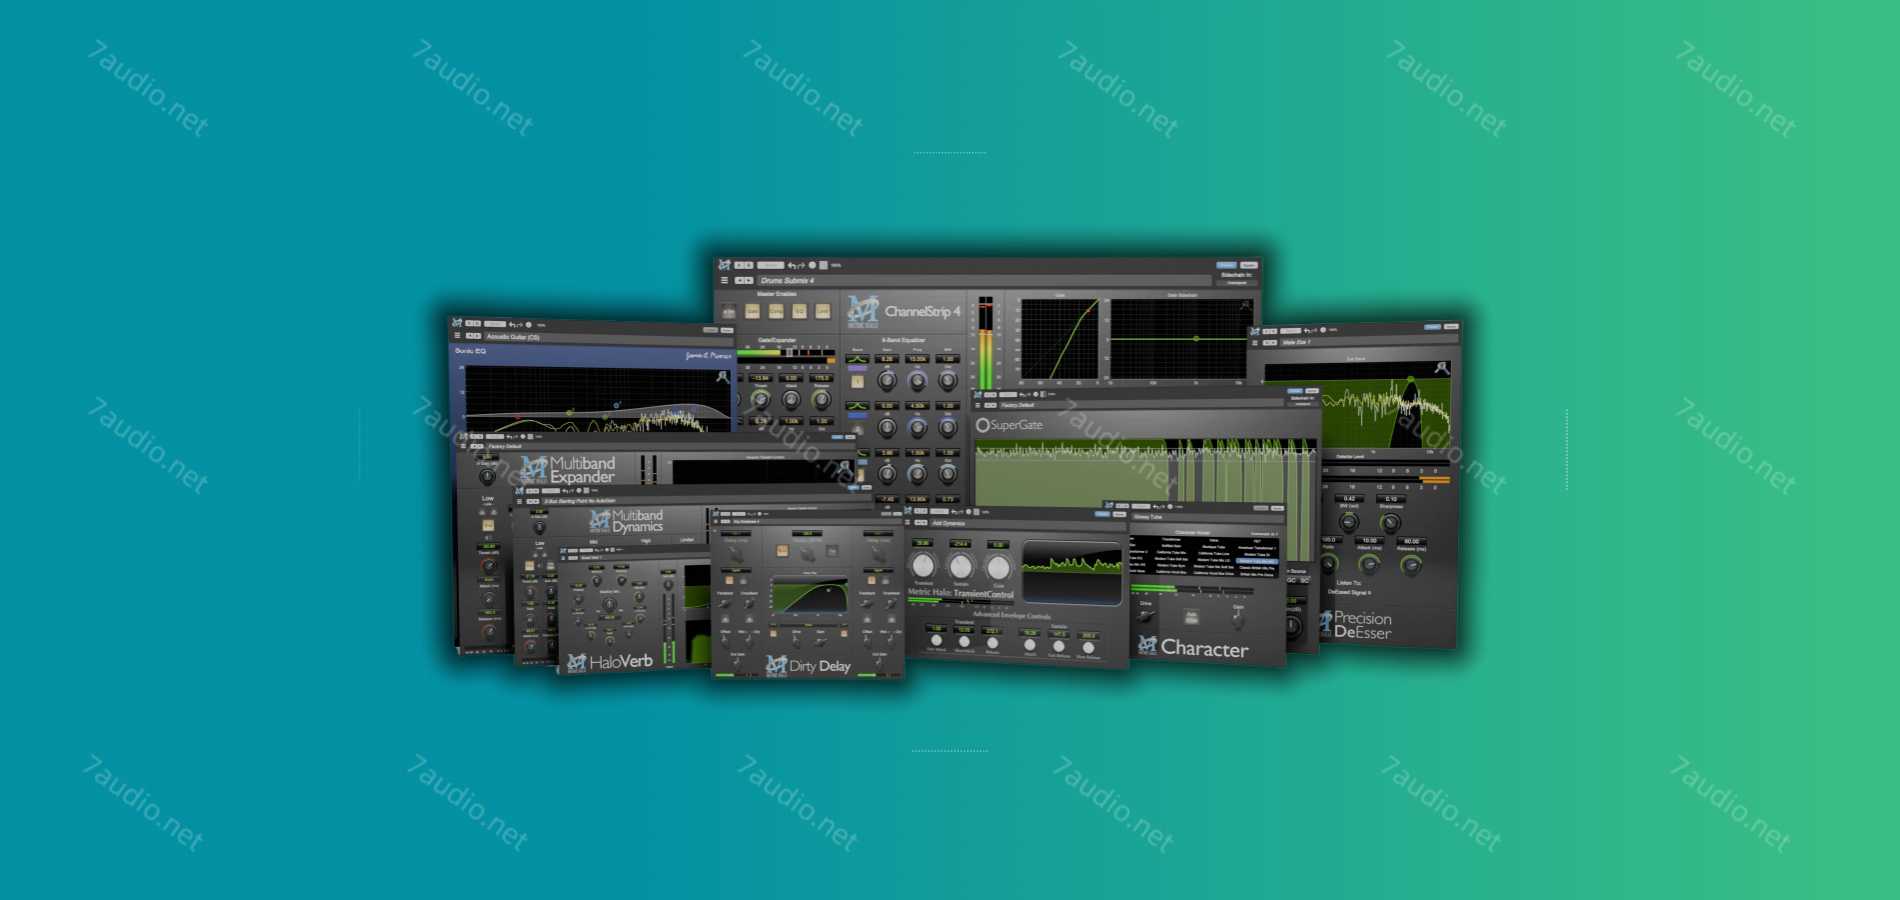This screenshot has width=1900, height=900.
Task: Open the preset selector in Multiband Dynamics
Action: [x=707, y=501]
